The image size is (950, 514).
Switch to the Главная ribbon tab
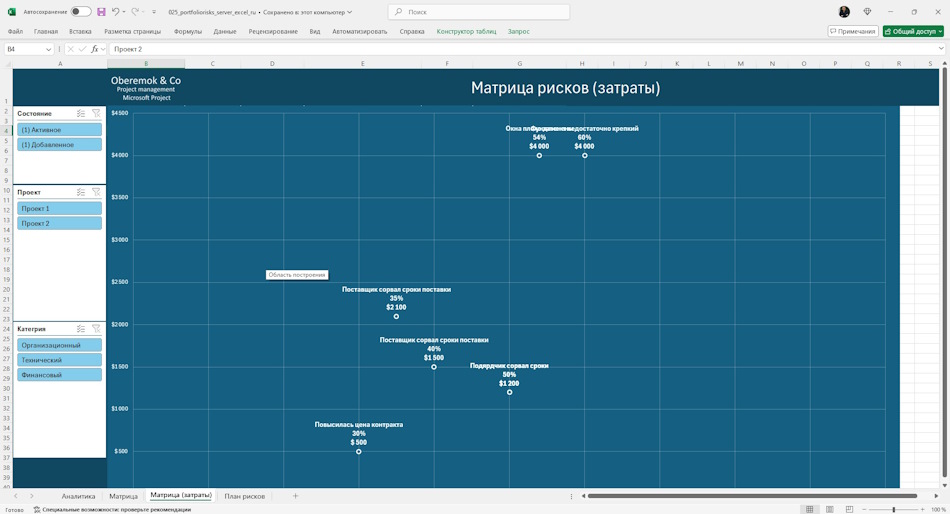point(46,32)
